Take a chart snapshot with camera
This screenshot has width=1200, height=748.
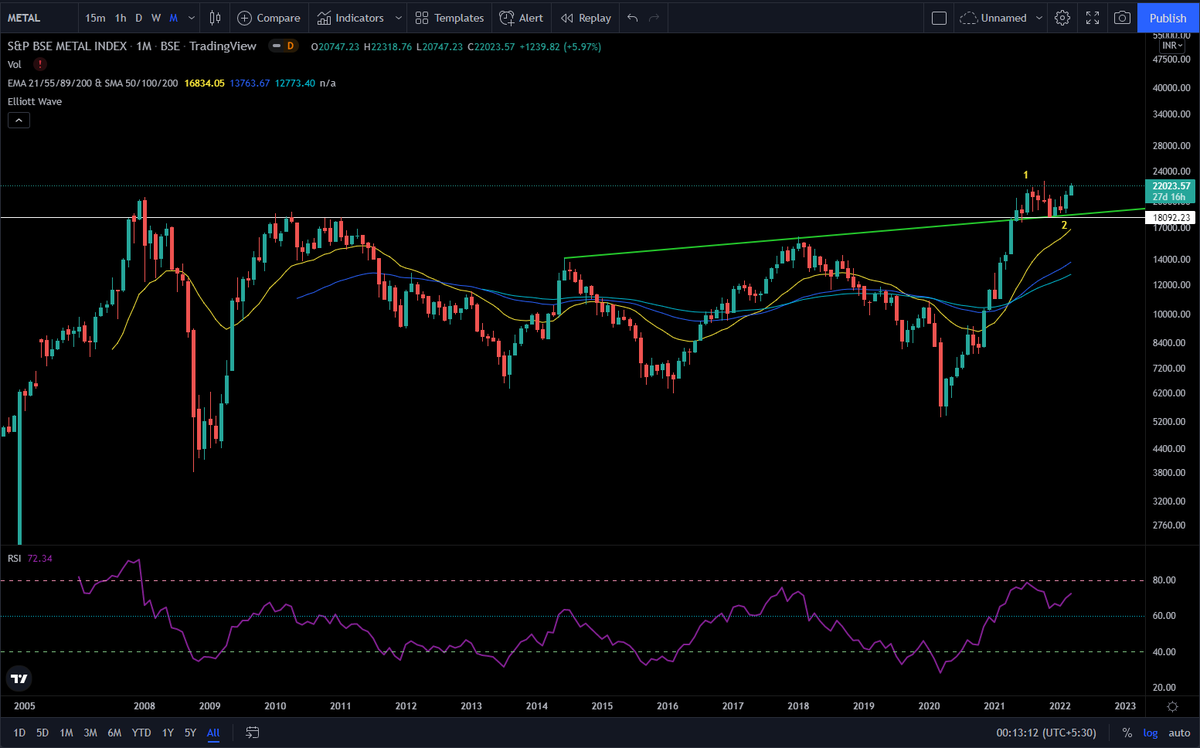pyautogui.click(x=1123, y=18)
